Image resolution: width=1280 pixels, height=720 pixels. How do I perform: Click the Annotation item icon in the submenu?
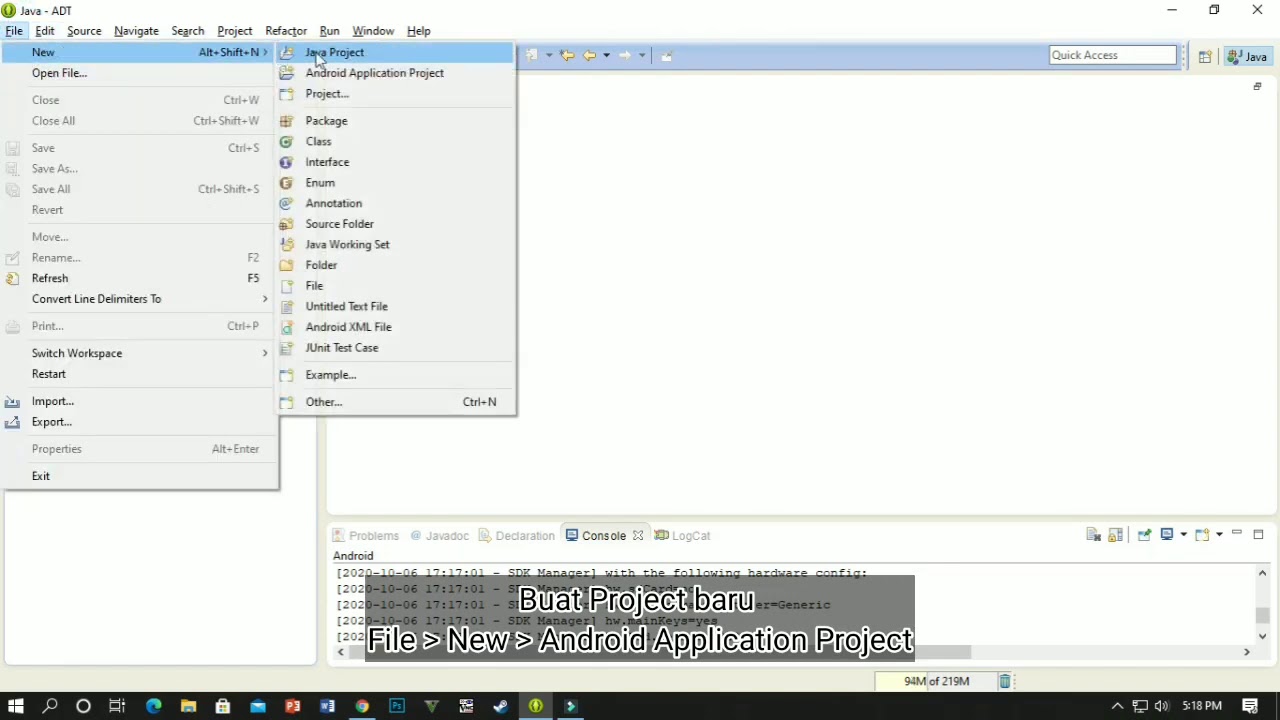pyautogui.click(x=286, y=203)
